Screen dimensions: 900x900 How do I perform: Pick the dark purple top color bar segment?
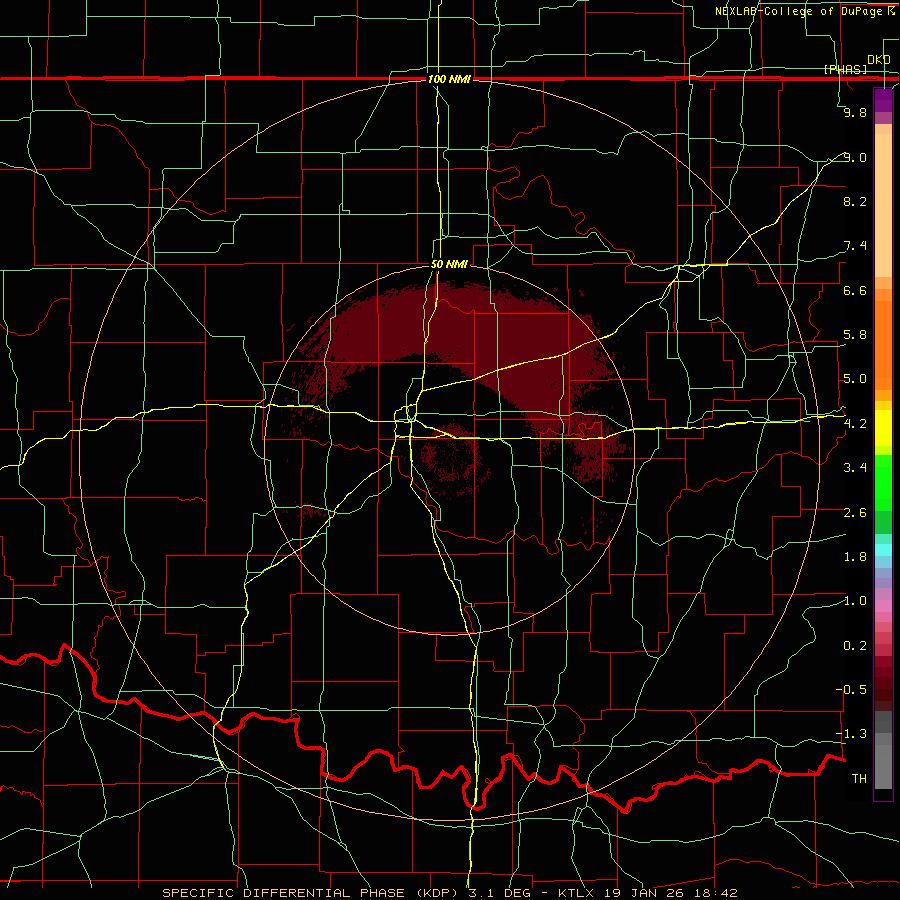[x=883, y=100]
